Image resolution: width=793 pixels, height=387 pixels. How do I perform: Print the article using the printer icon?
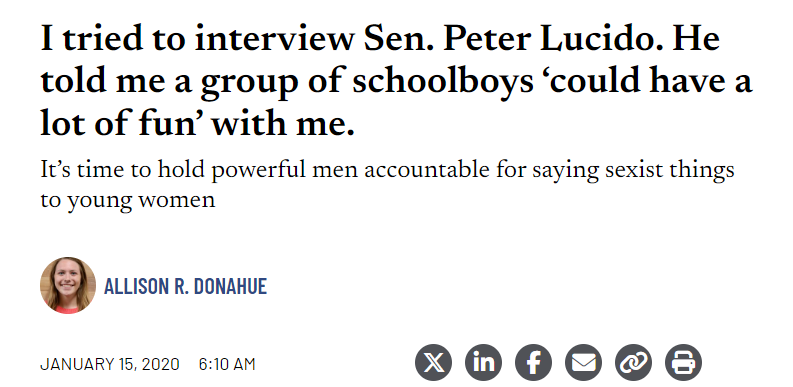point(683,363)
